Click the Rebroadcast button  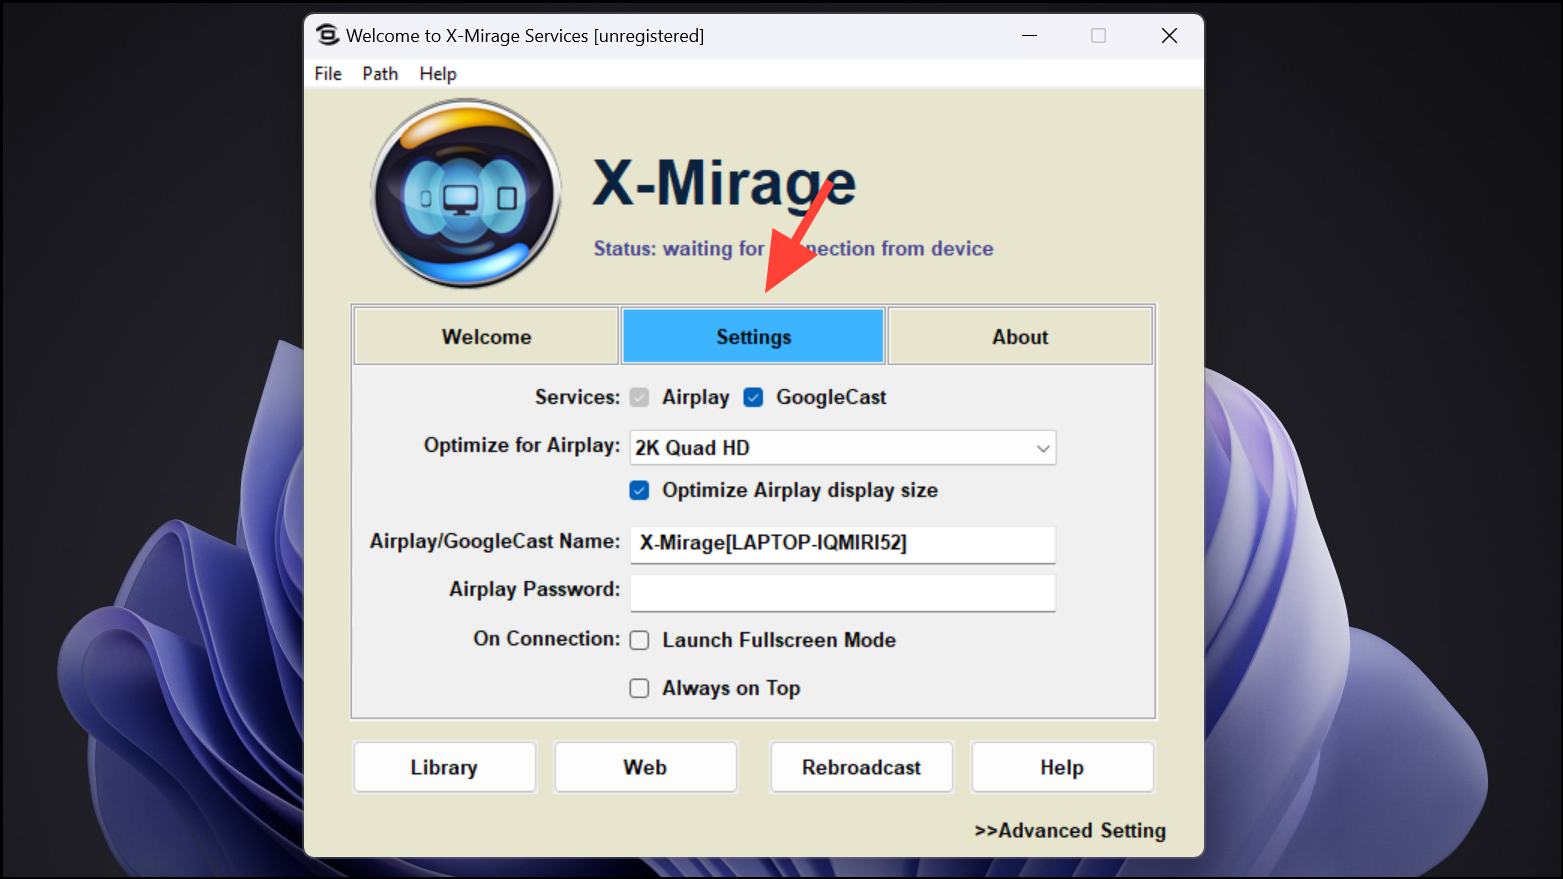coord(861,767)
